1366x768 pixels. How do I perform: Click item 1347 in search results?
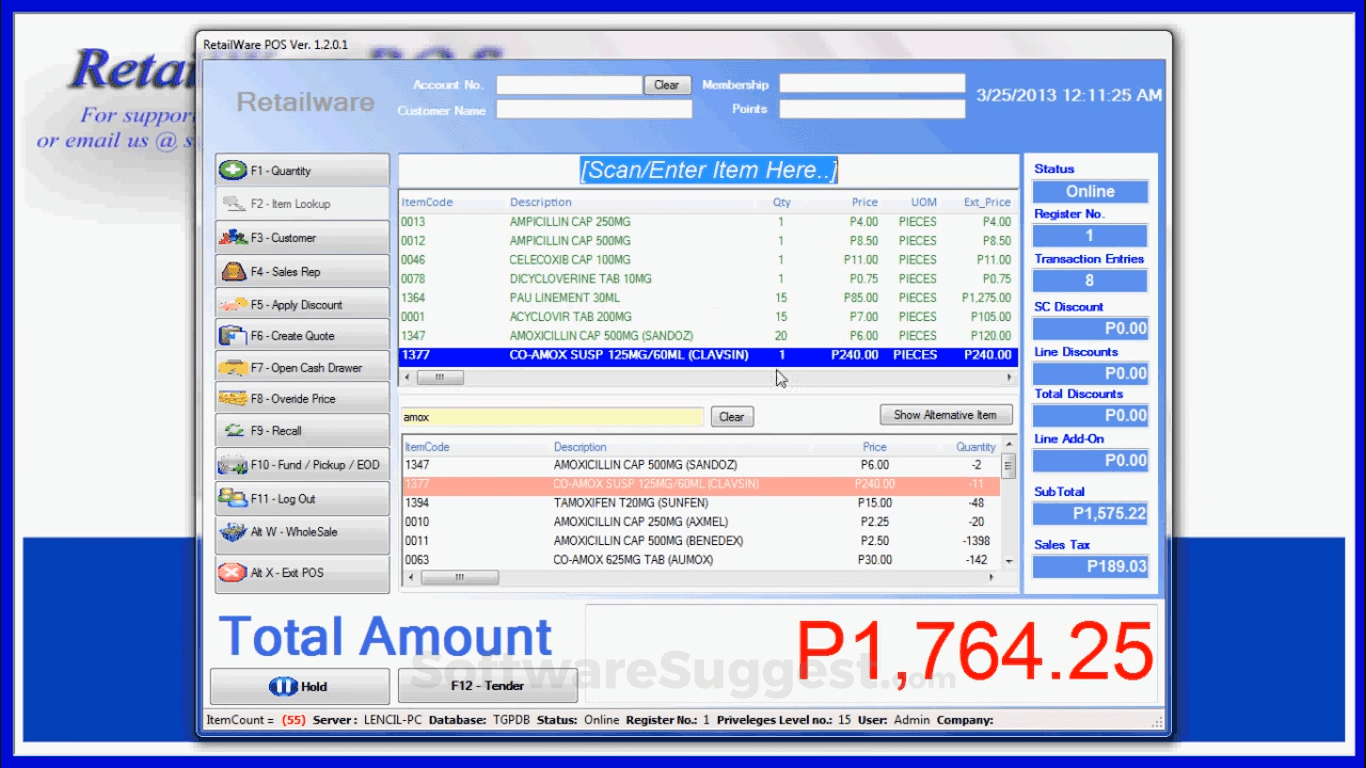(x=700, y=465)
